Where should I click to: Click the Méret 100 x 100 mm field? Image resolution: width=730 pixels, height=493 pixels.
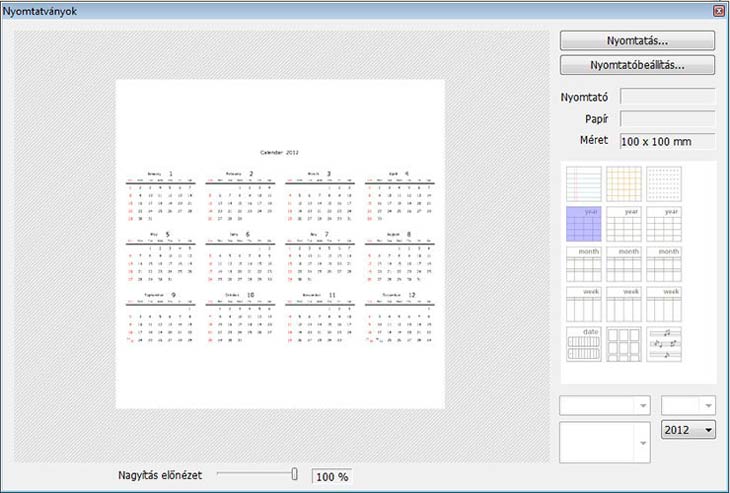[667, 142]
